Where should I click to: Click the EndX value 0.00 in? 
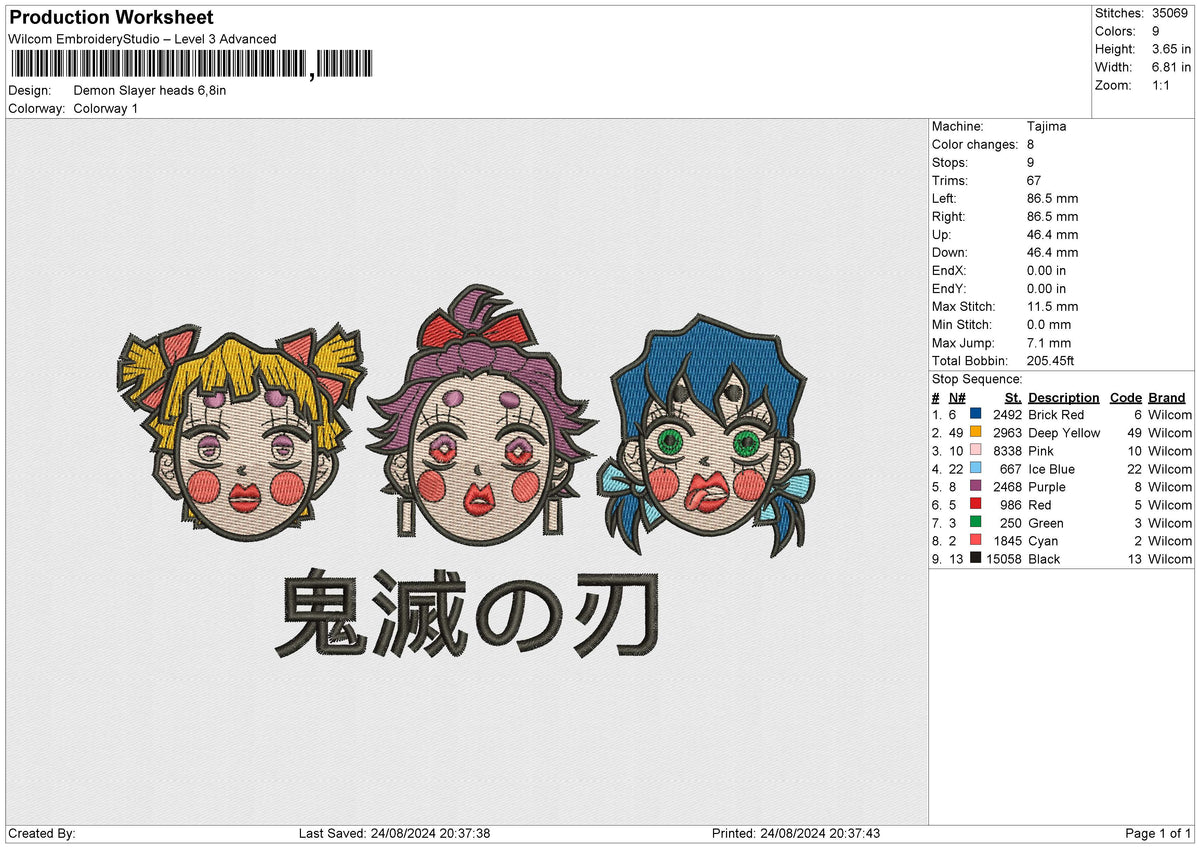pyautogui.click(x=1046, y=271)
